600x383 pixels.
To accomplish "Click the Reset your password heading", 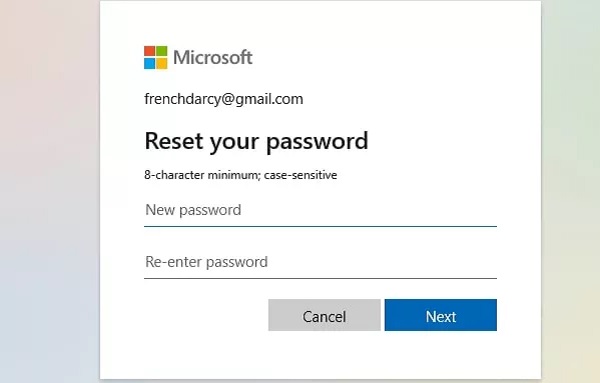I will point(256,141).
